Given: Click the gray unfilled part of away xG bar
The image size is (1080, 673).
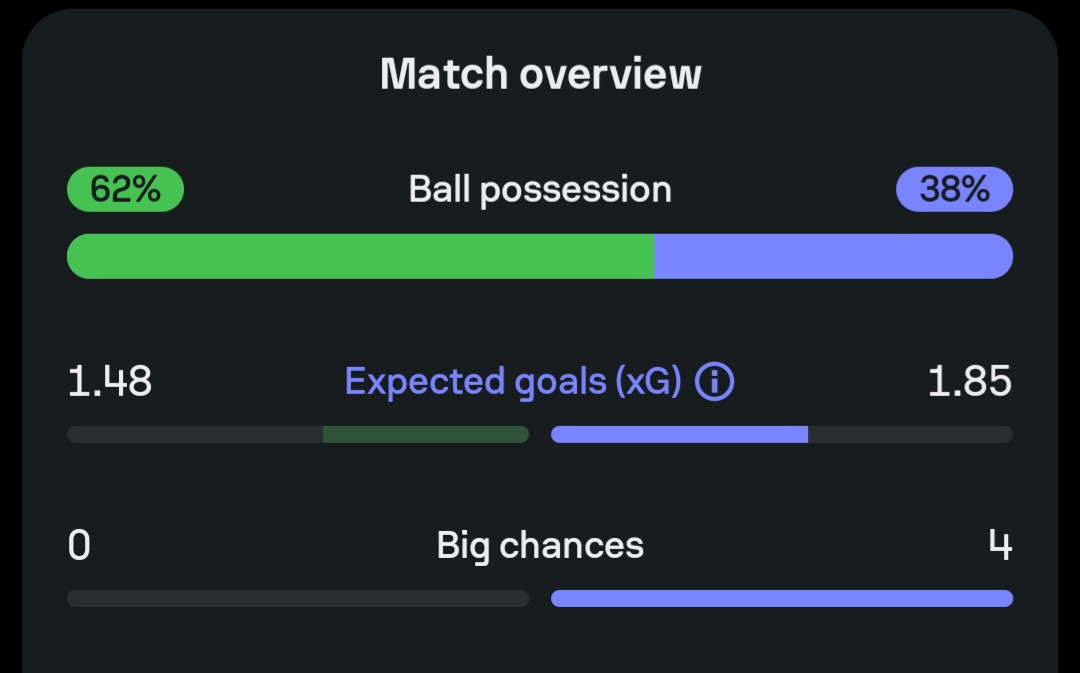Looking at the screenshot, I should (910, 434).
